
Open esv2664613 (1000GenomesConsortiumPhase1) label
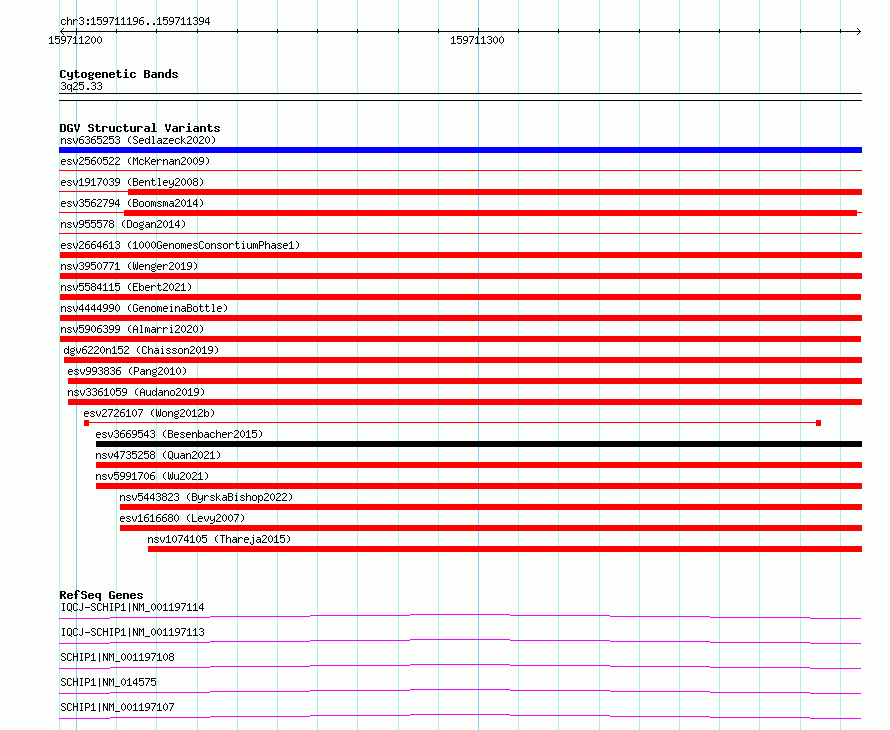point(180,245)
